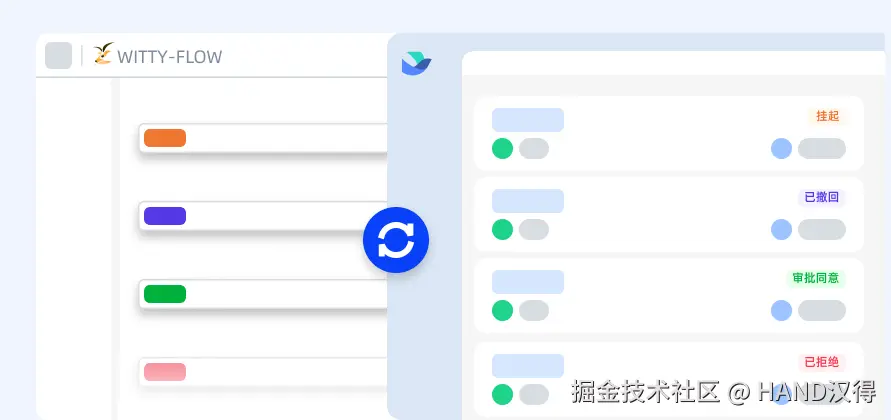Viewport: 891px width, 420px height.
Task: Select the 已撤回 status tag
Action: (822, 197)
